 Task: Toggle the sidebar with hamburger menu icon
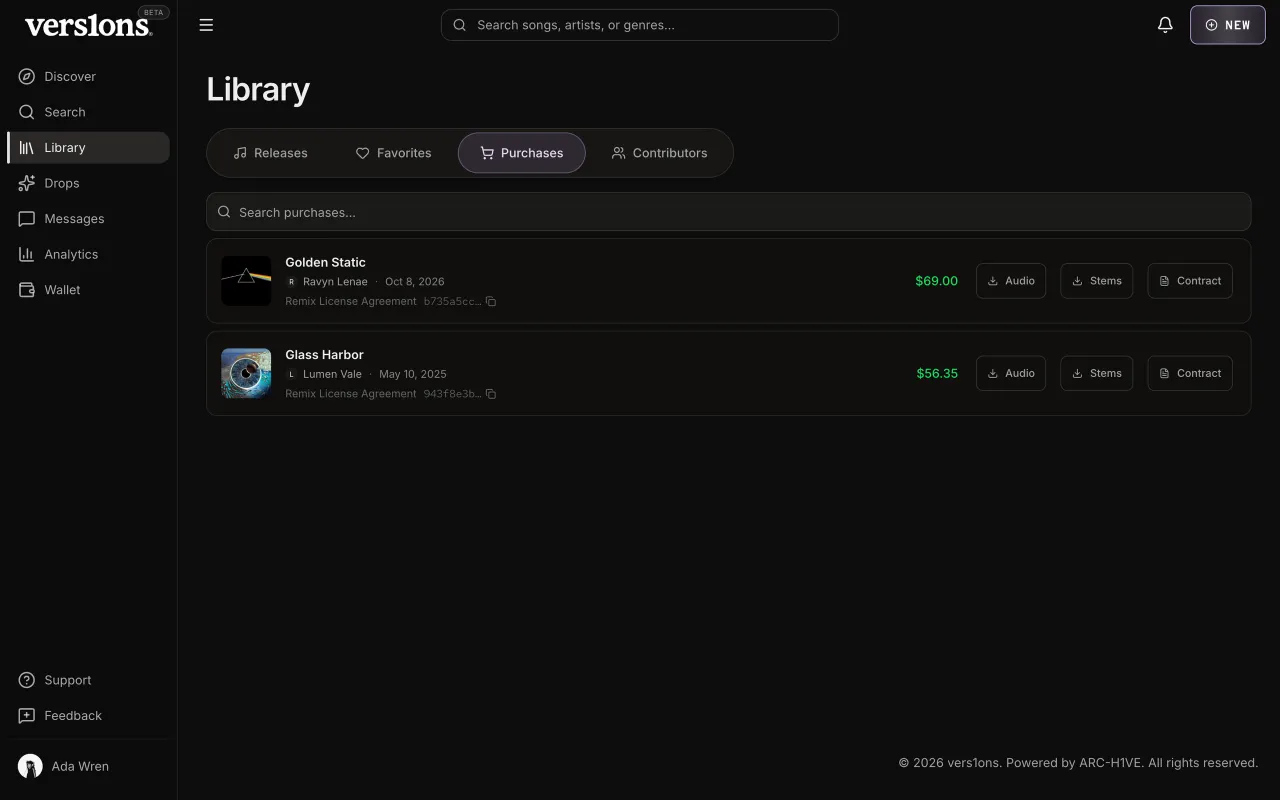click(x=206, y=25)
